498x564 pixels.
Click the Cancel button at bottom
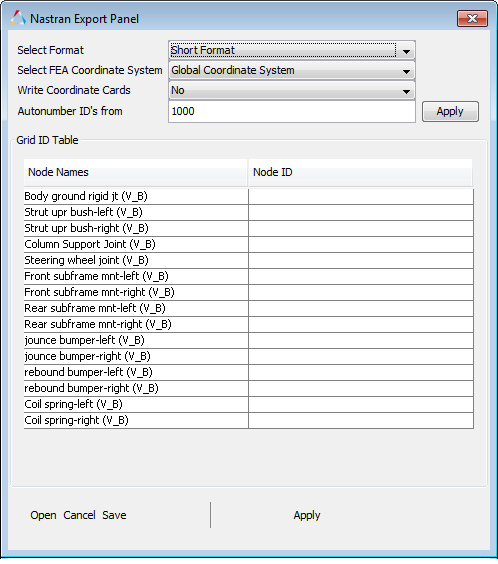coord(79,515)
